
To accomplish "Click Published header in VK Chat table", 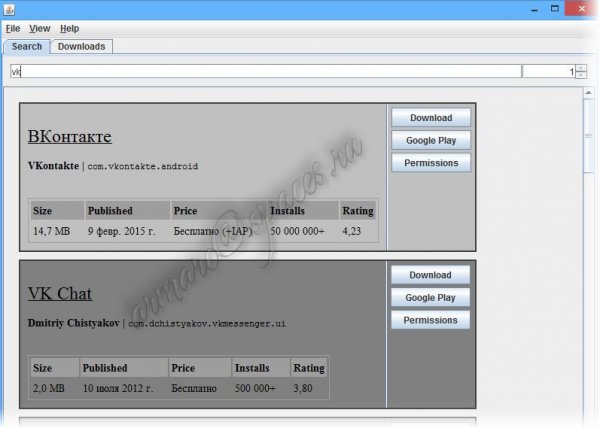I will pos(105,368).
